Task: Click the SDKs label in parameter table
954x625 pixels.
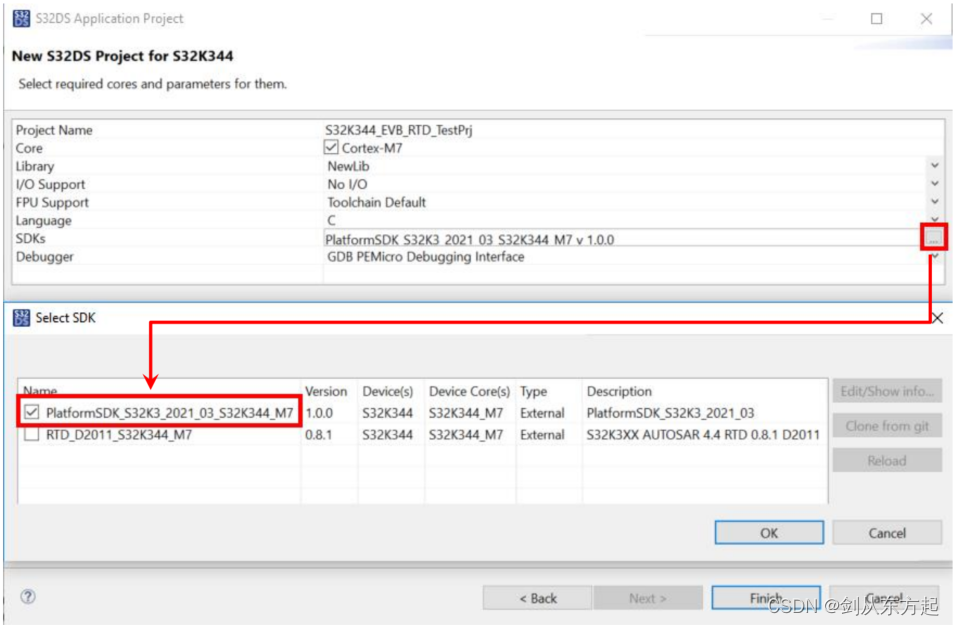Action: tap(30, 239)
